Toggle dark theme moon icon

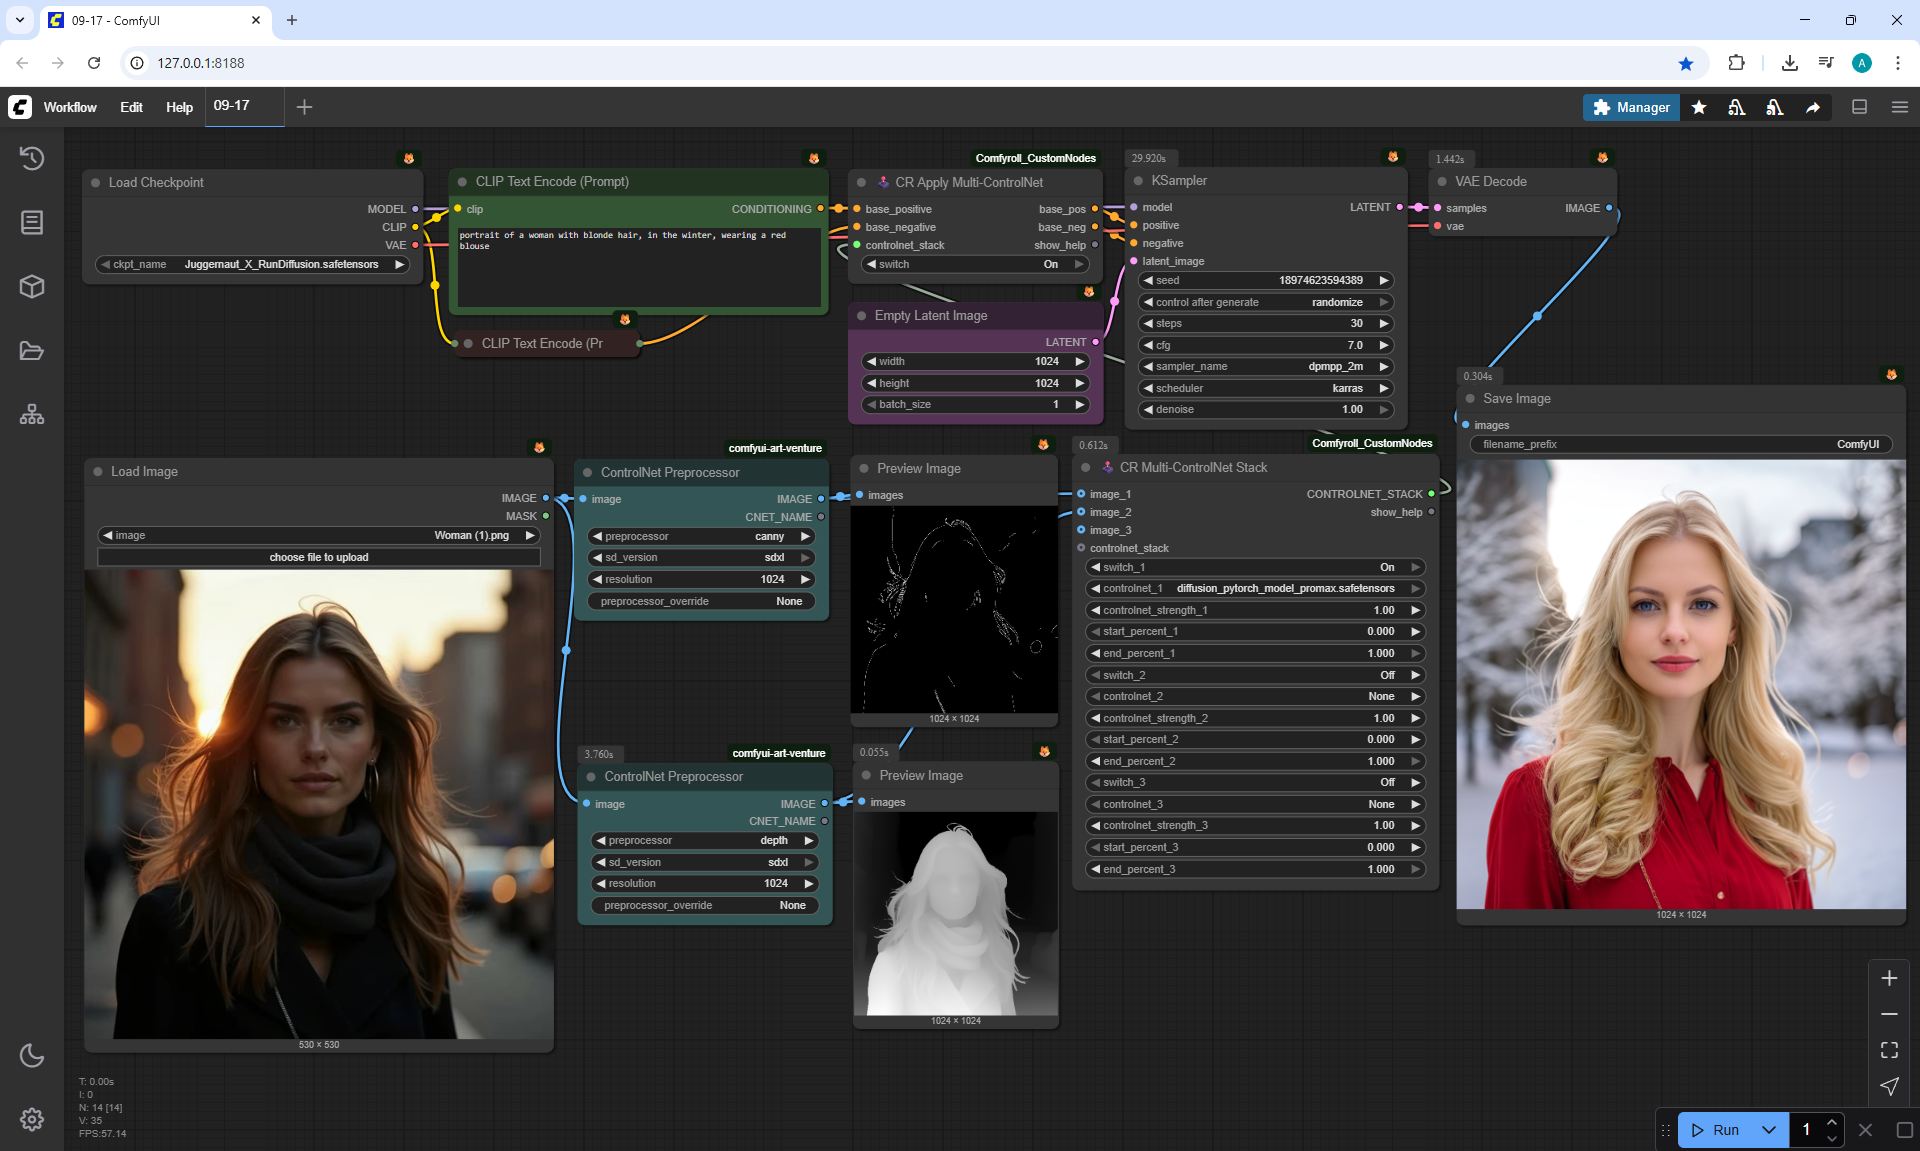[x=32, y=1055]
